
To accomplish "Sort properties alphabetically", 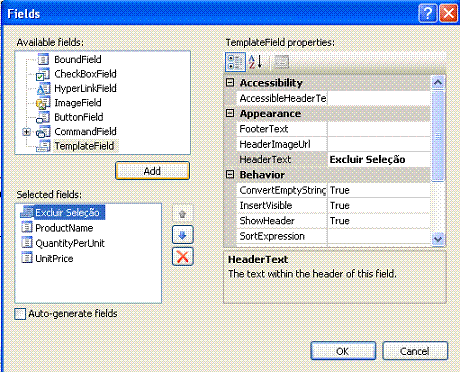I will [x=256, y=62].
